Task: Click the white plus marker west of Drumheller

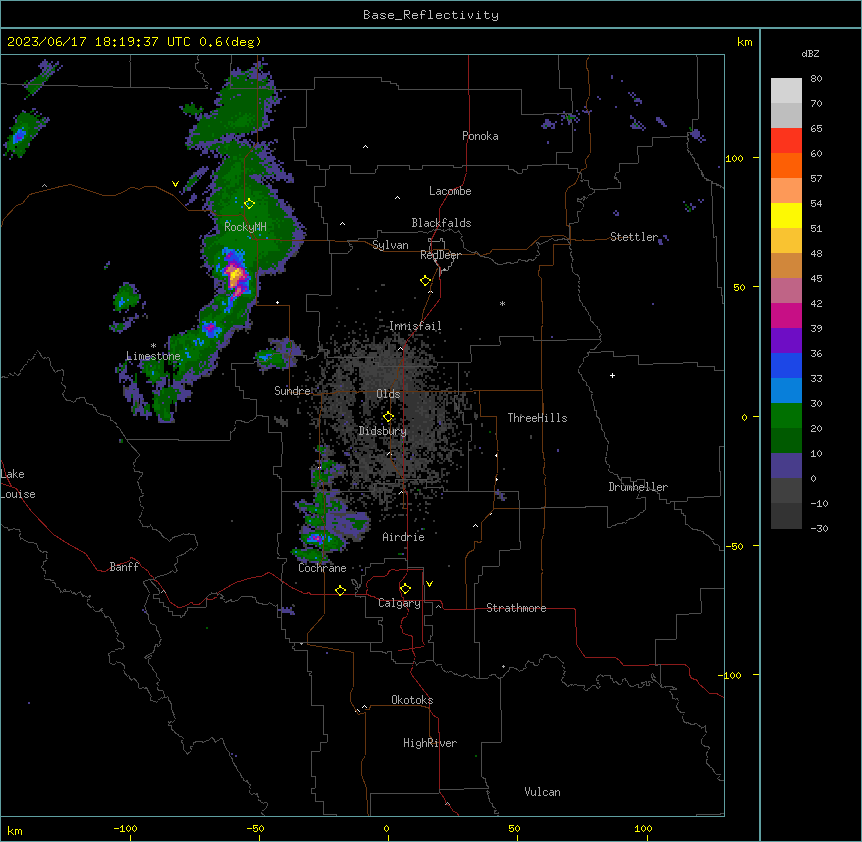Action: pyautogui.click(x=612, y=375)
